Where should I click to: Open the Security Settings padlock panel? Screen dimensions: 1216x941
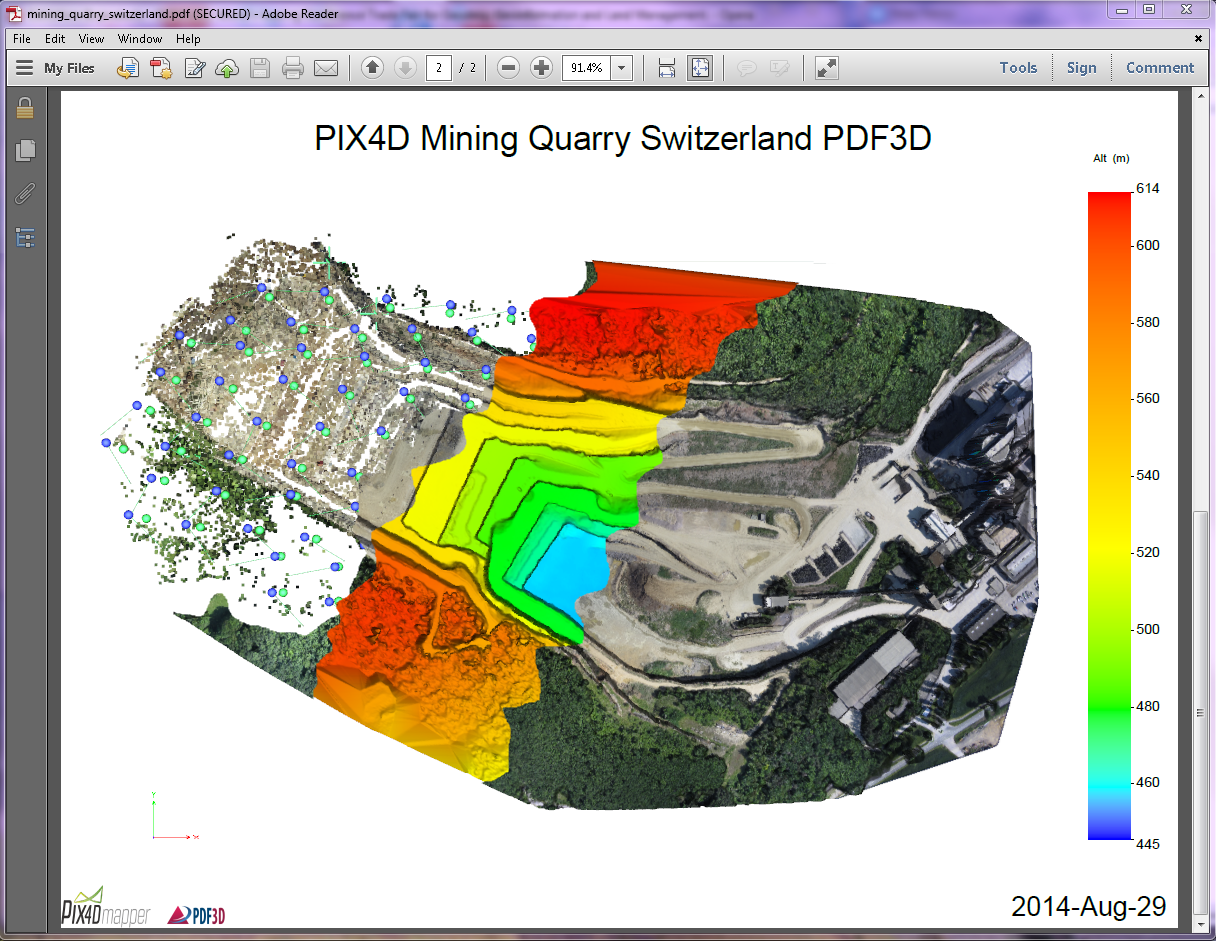coord(25,108)
